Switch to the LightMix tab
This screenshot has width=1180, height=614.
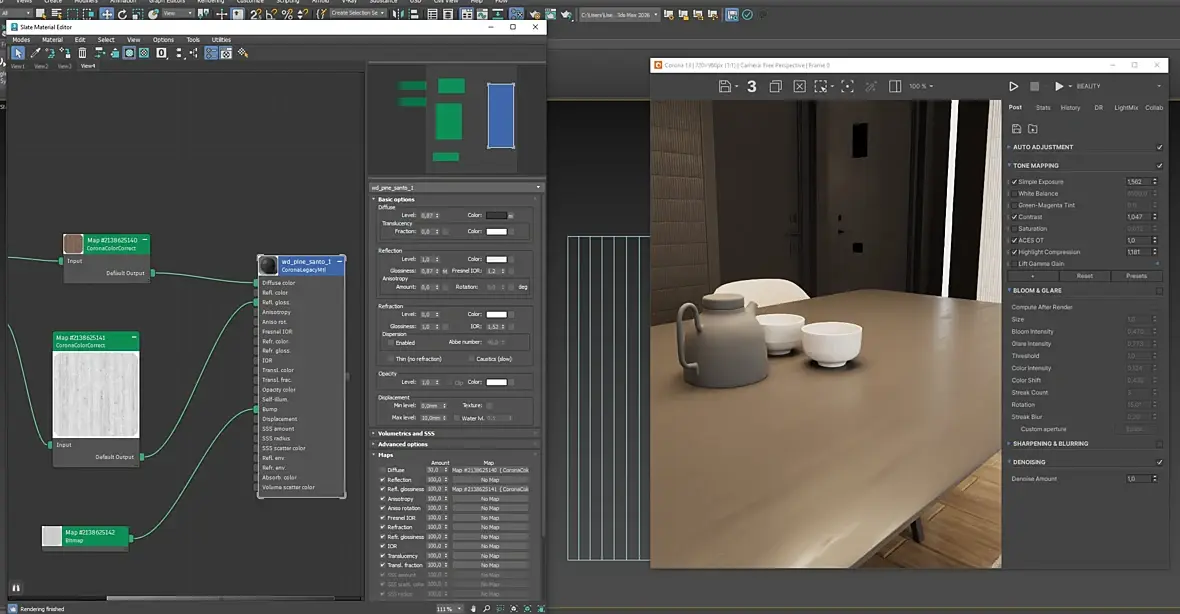1126,107
